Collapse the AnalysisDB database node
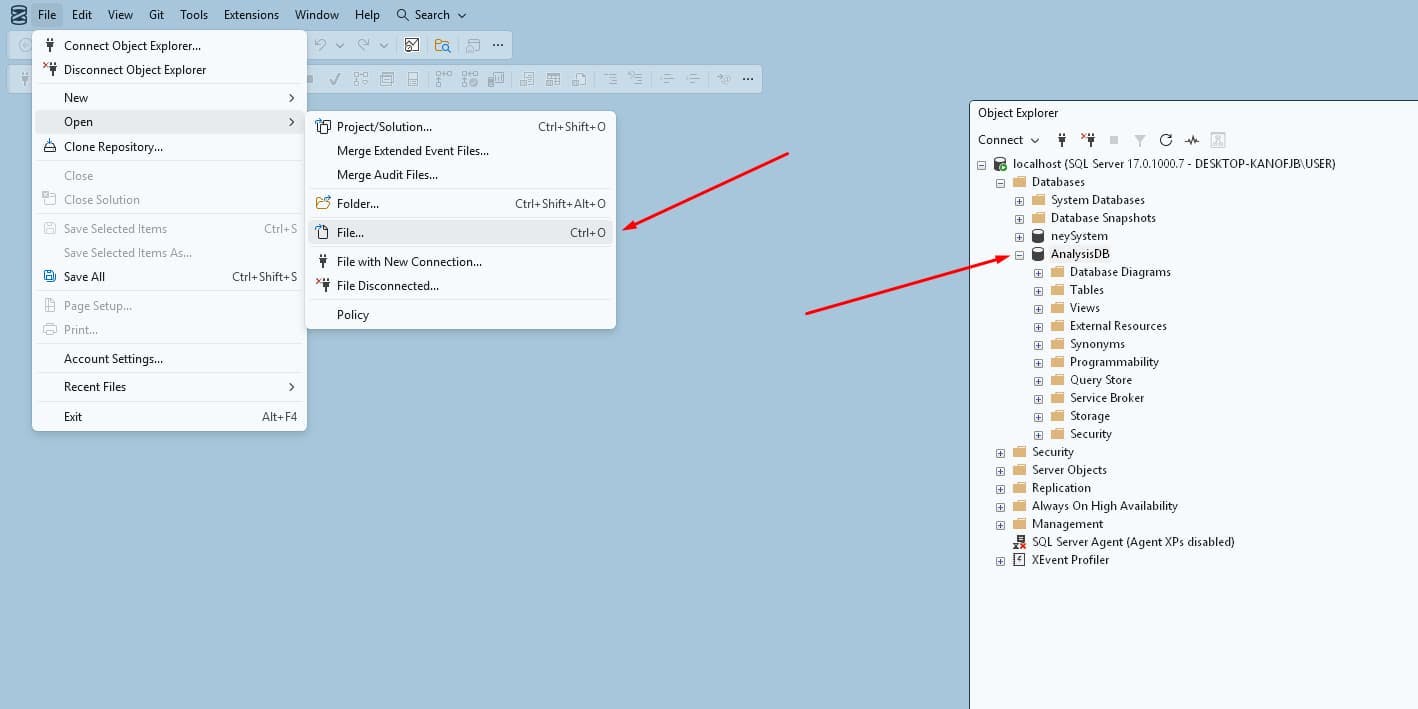 pos(1019,254)
